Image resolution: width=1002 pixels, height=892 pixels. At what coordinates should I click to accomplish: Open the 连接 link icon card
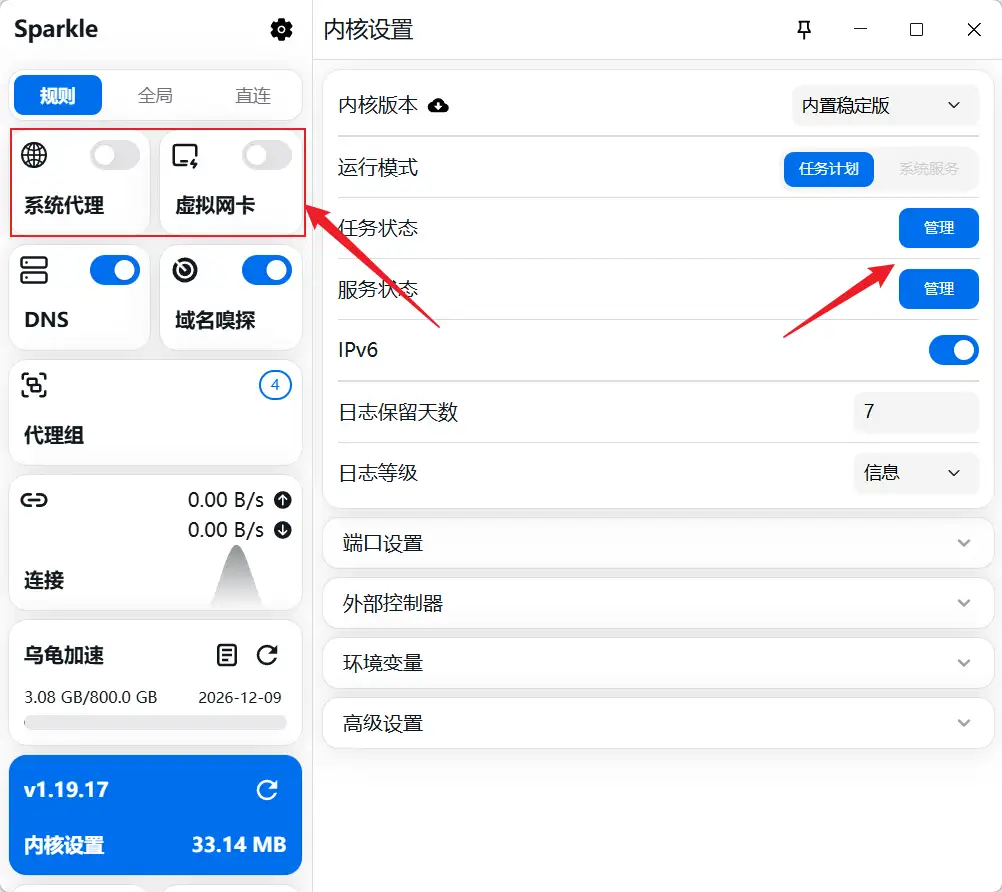click(x=35, y=500)
